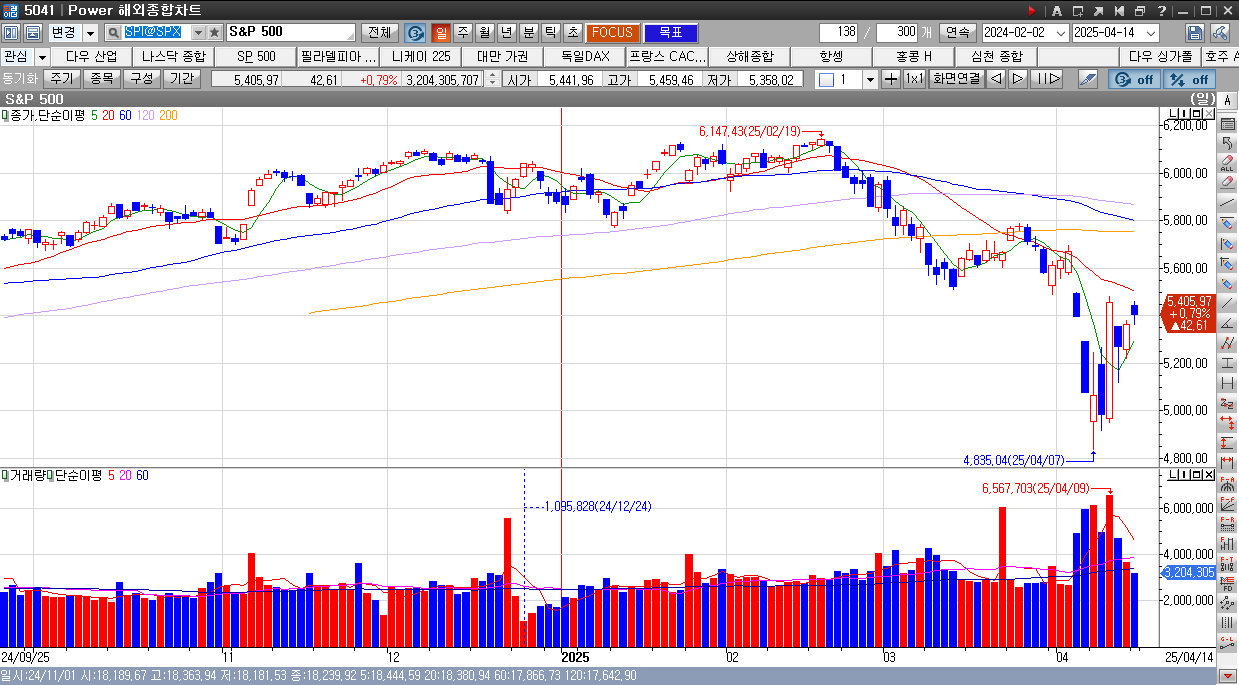
Task: Click the second layout icon in top-left toolbar
Action: coord(32,33)
